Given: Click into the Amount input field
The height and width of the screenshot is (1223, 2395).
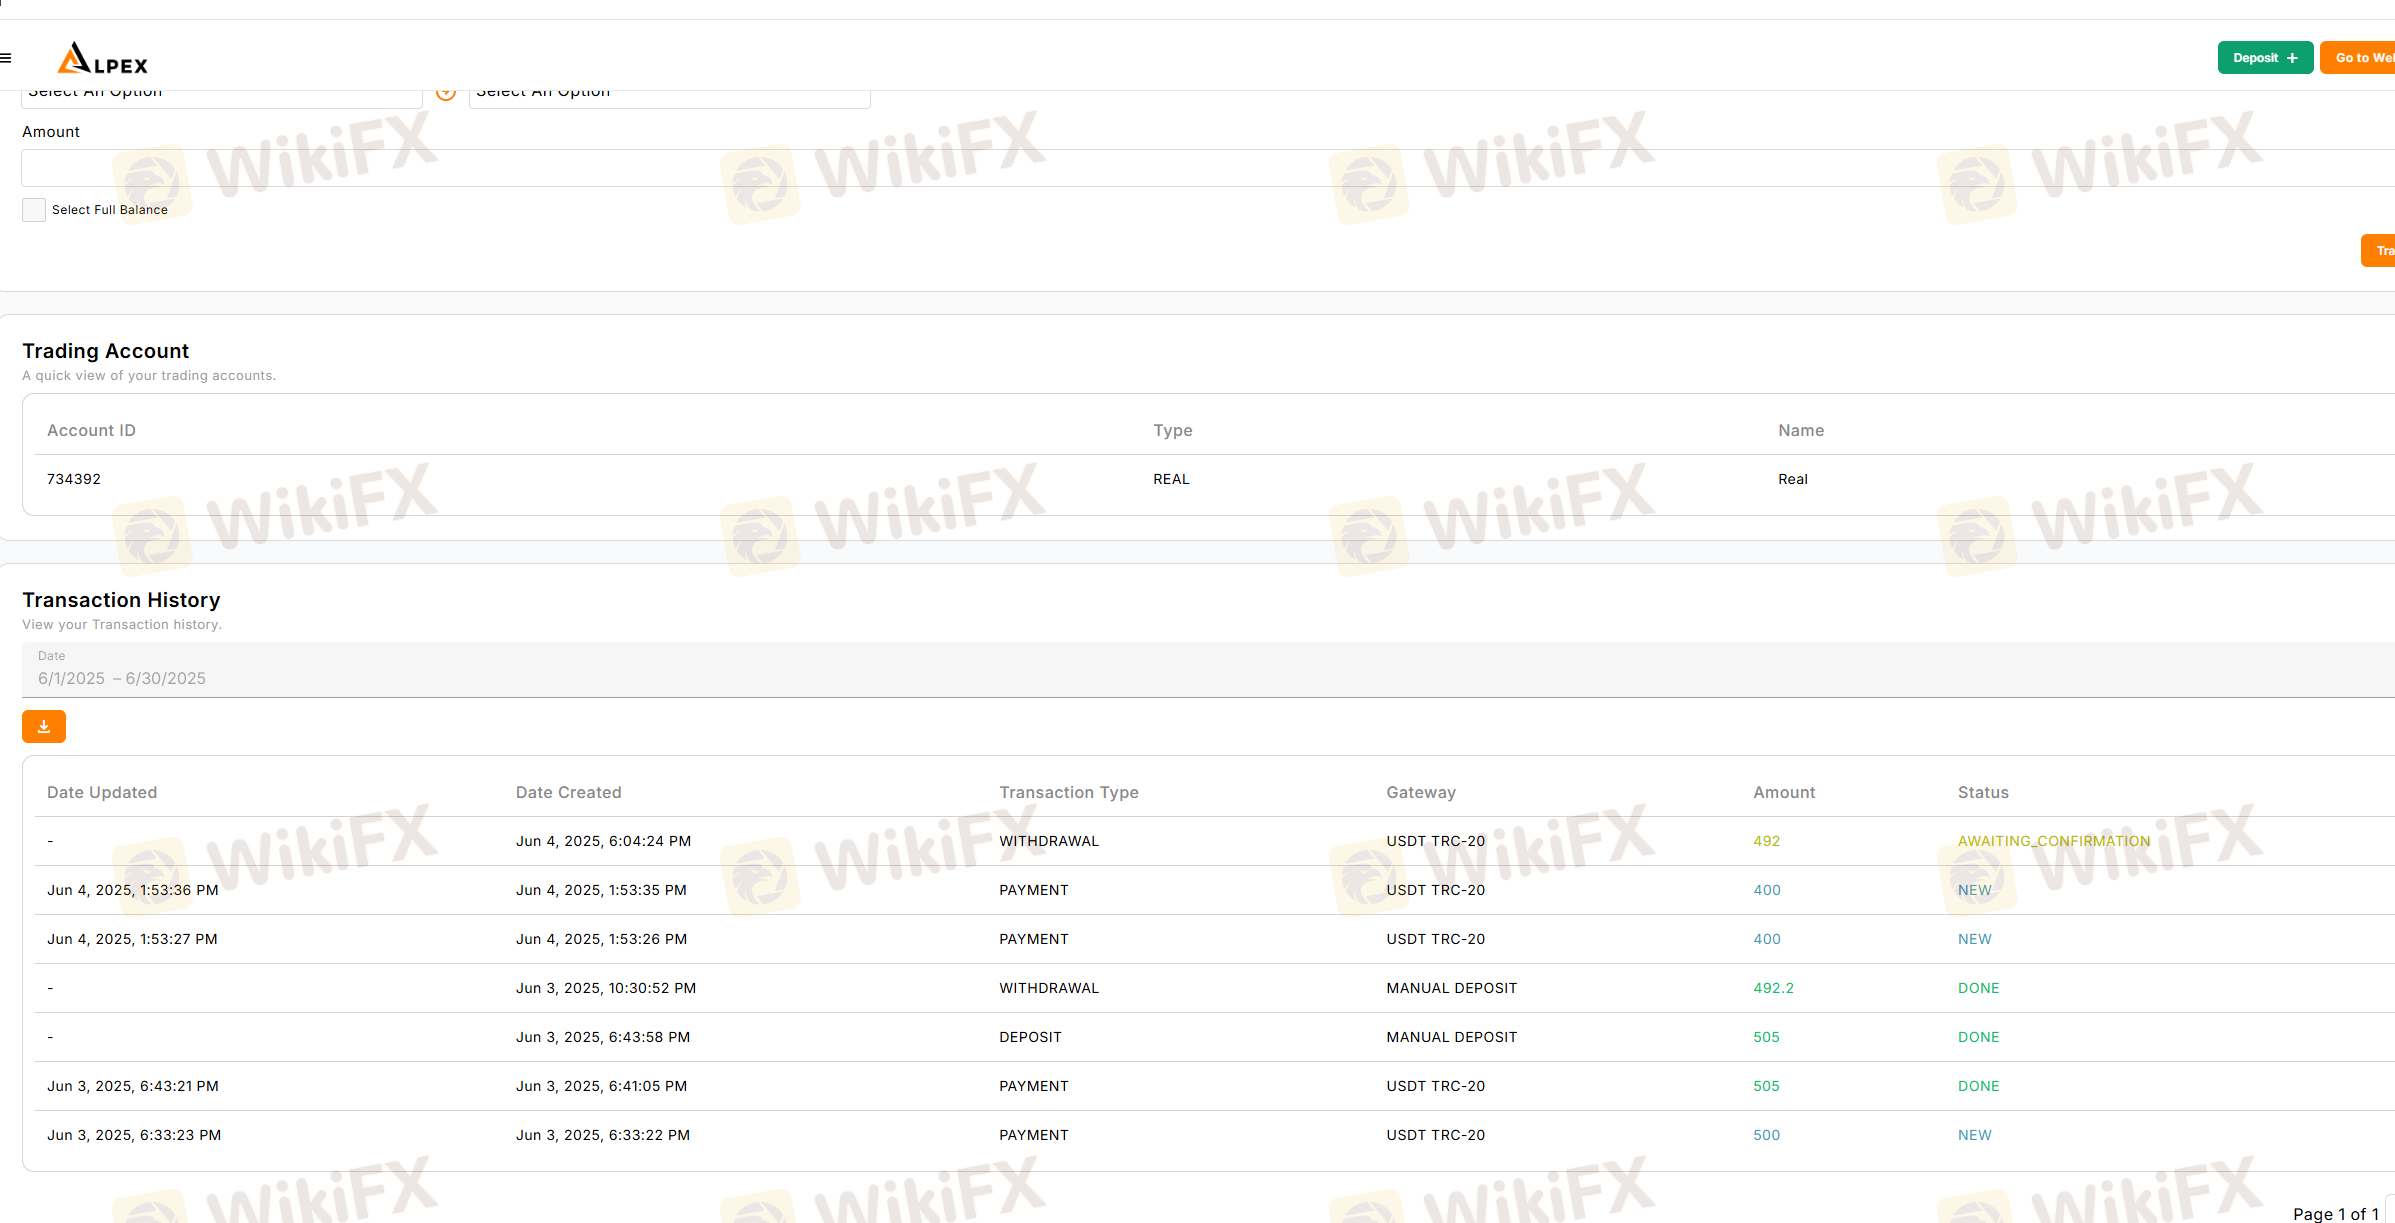Looking at the screenshot, I should [x=1200, y=168].
